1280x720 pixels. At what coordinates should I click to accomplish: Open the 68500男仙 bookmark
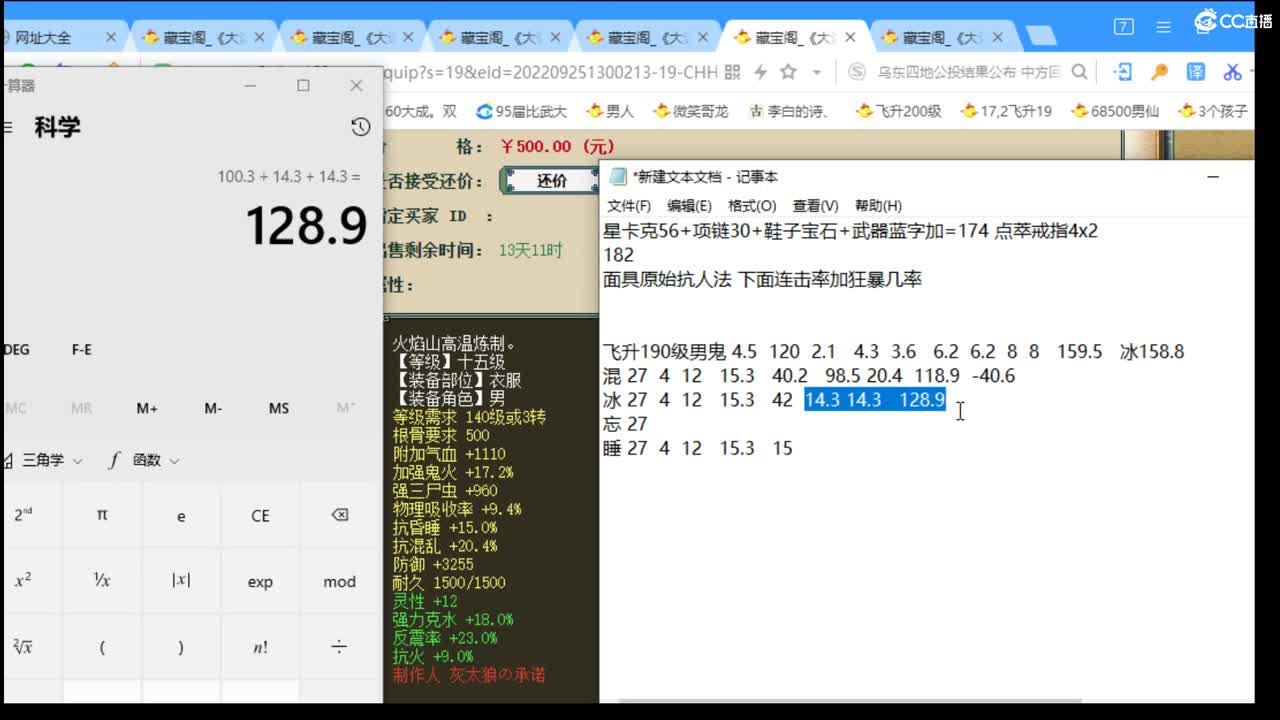1114,111
